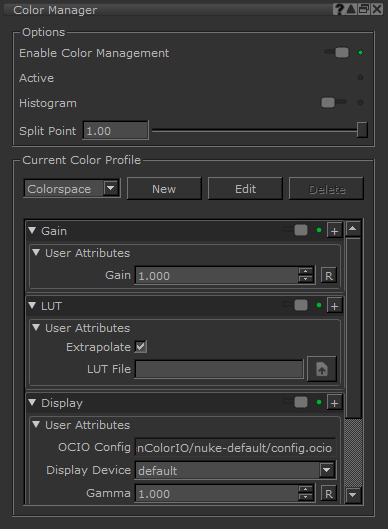Uncheck the Extrapolate checkbox
This screenshot has height=529, width=388.
coord(141,346)
